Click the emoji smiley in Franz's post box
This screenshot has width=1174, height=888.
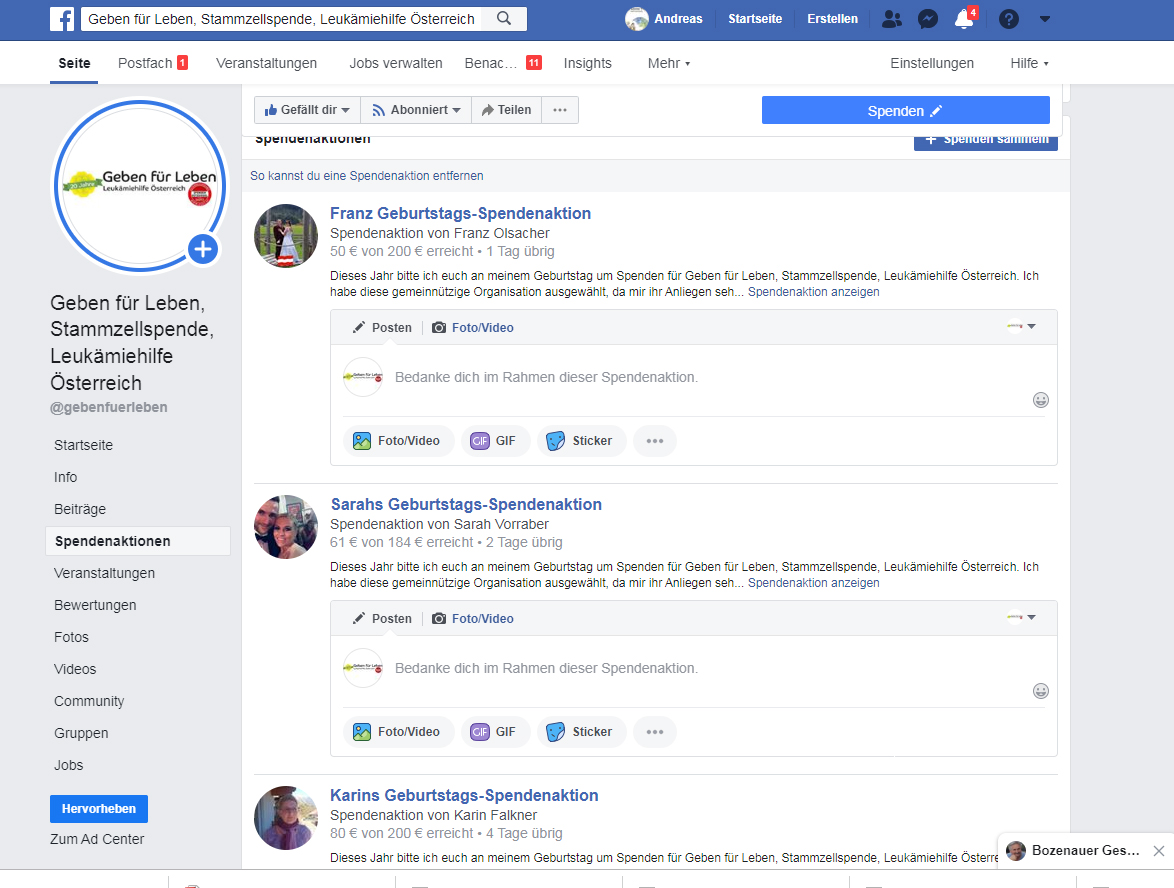pos(1040,400)
